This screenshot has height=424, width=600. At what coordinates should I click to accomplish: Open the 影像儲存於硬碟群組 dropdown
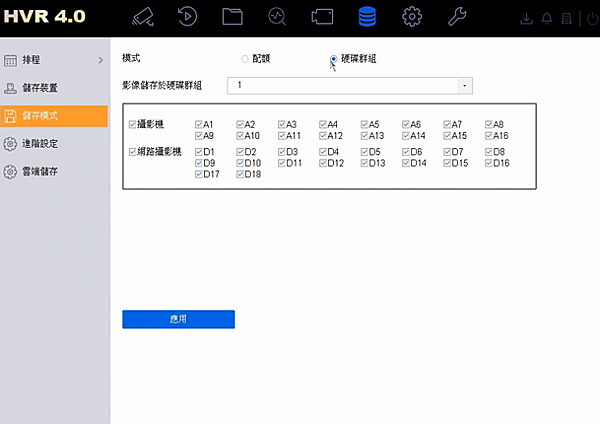coord(350,86)
